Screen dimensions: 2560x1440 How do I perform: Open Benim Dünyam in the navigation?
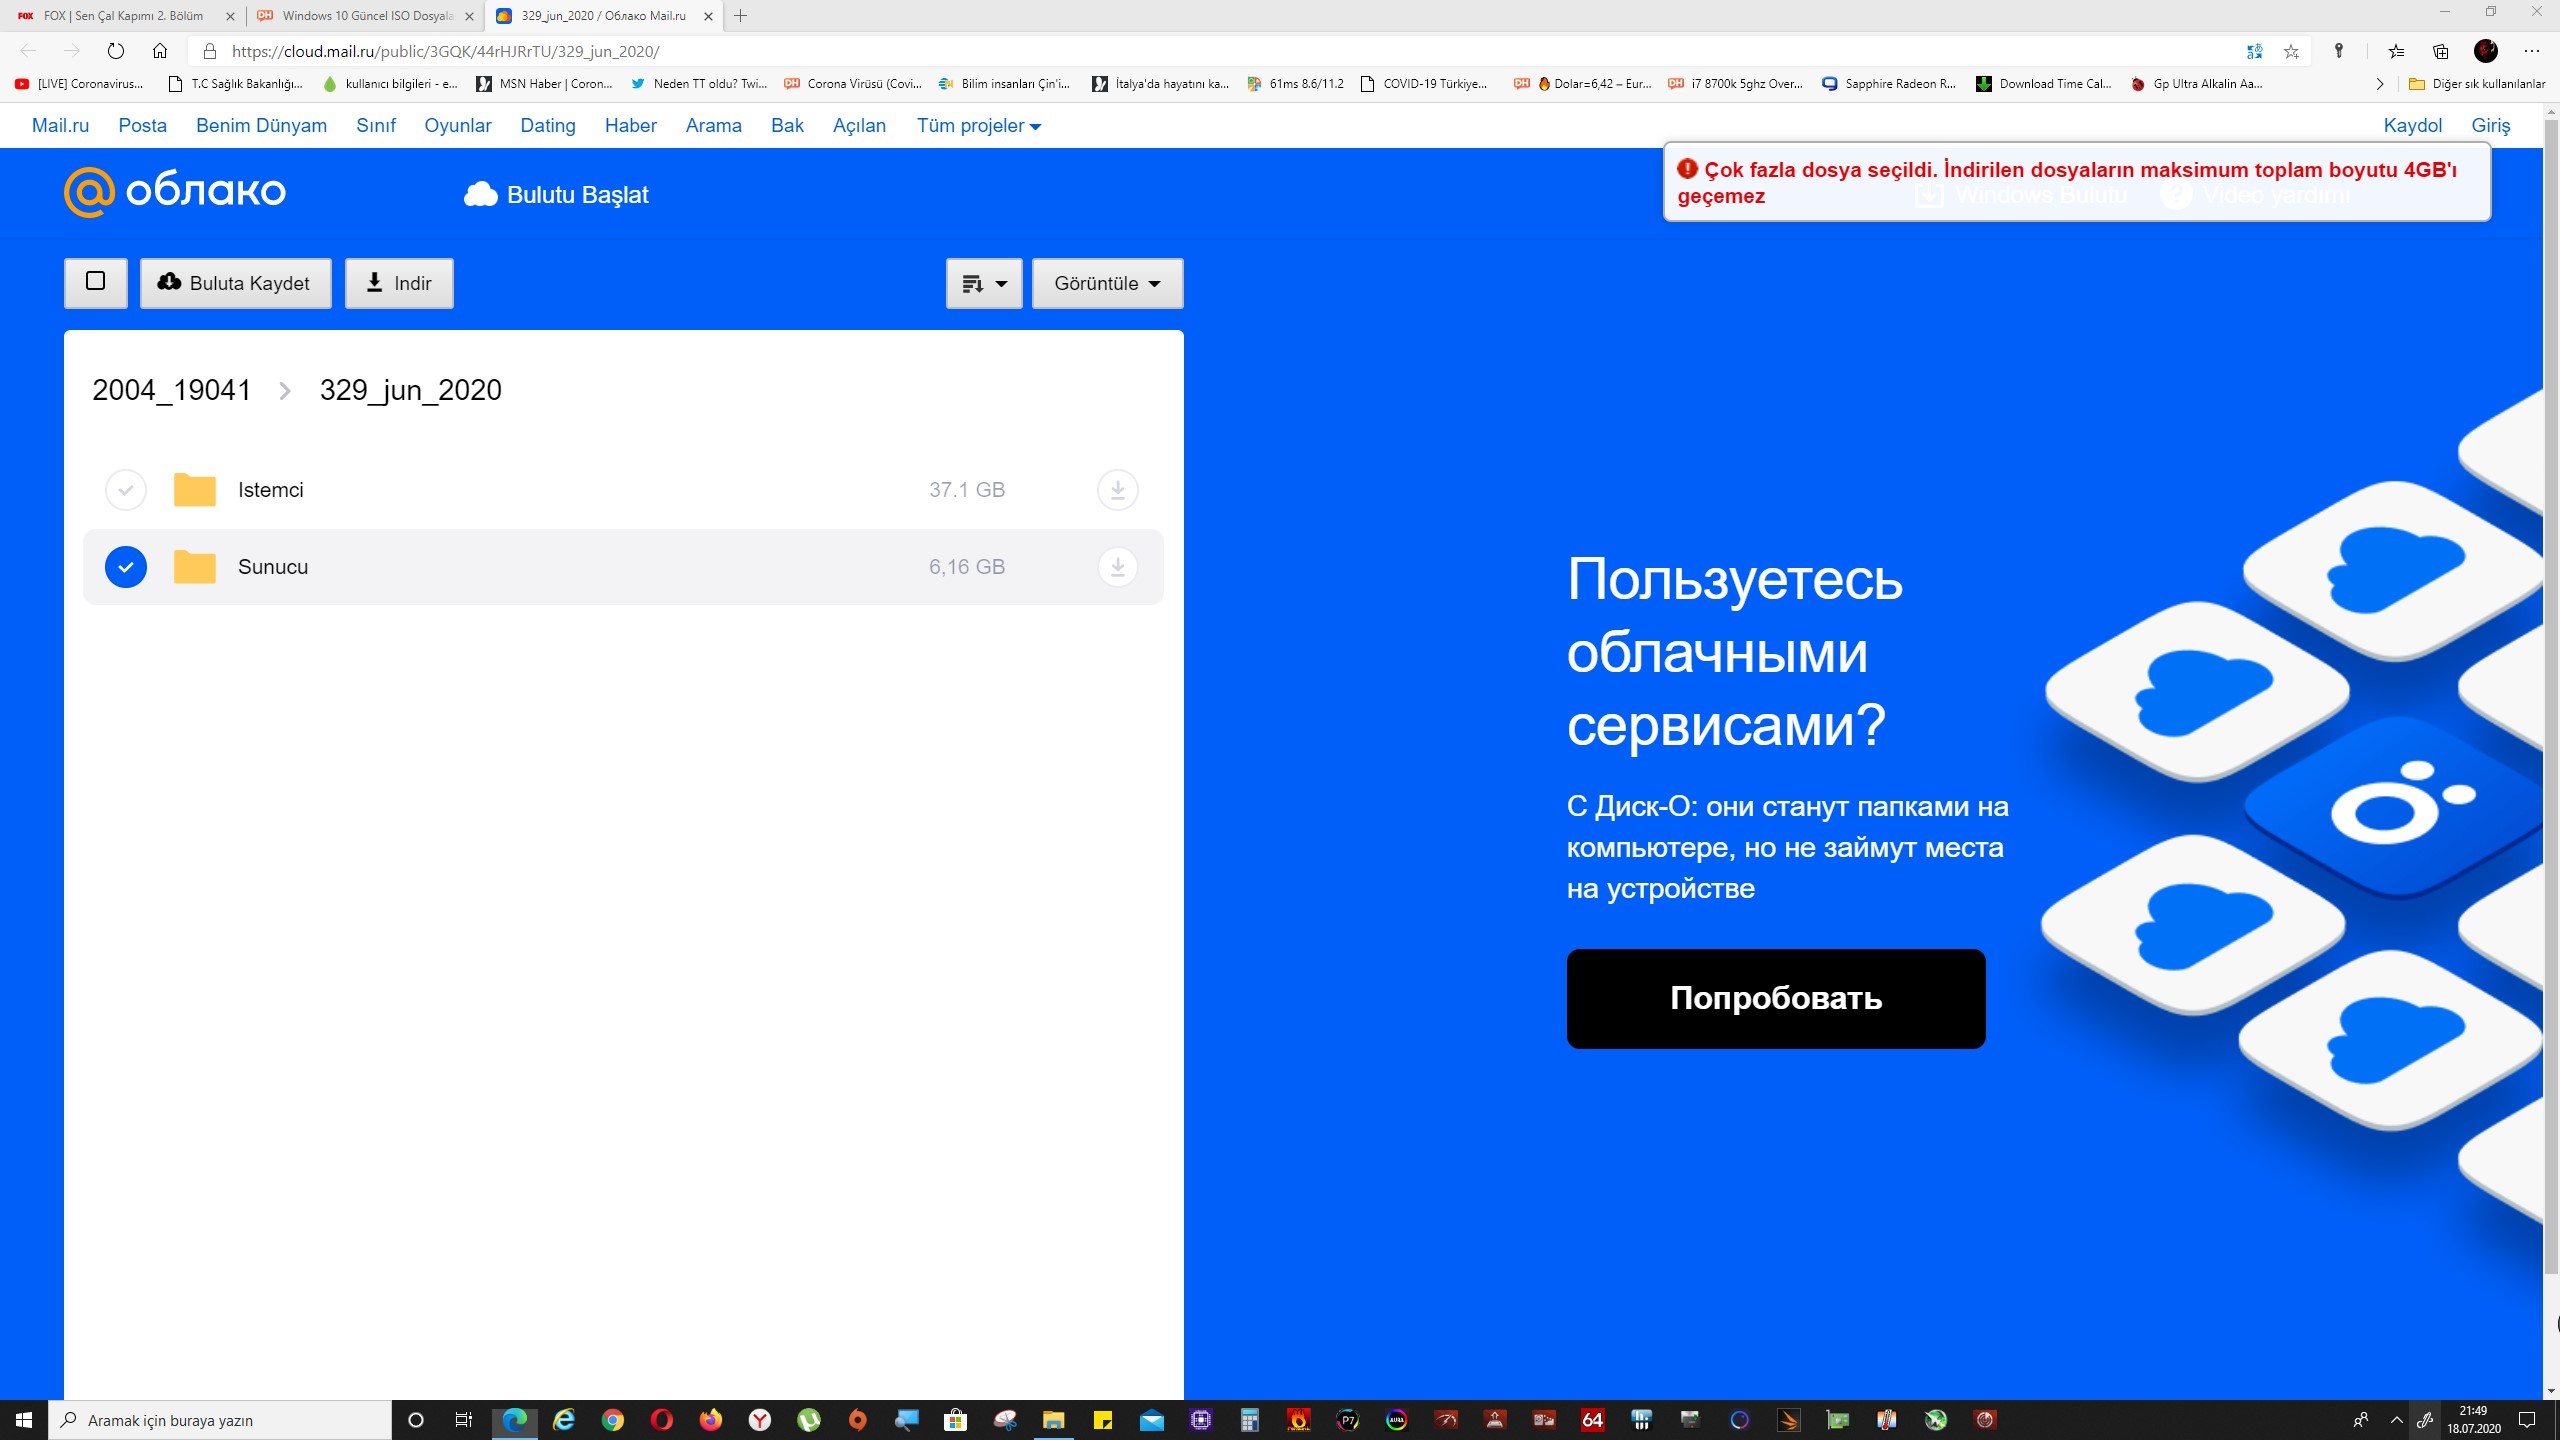click(261, 126)
